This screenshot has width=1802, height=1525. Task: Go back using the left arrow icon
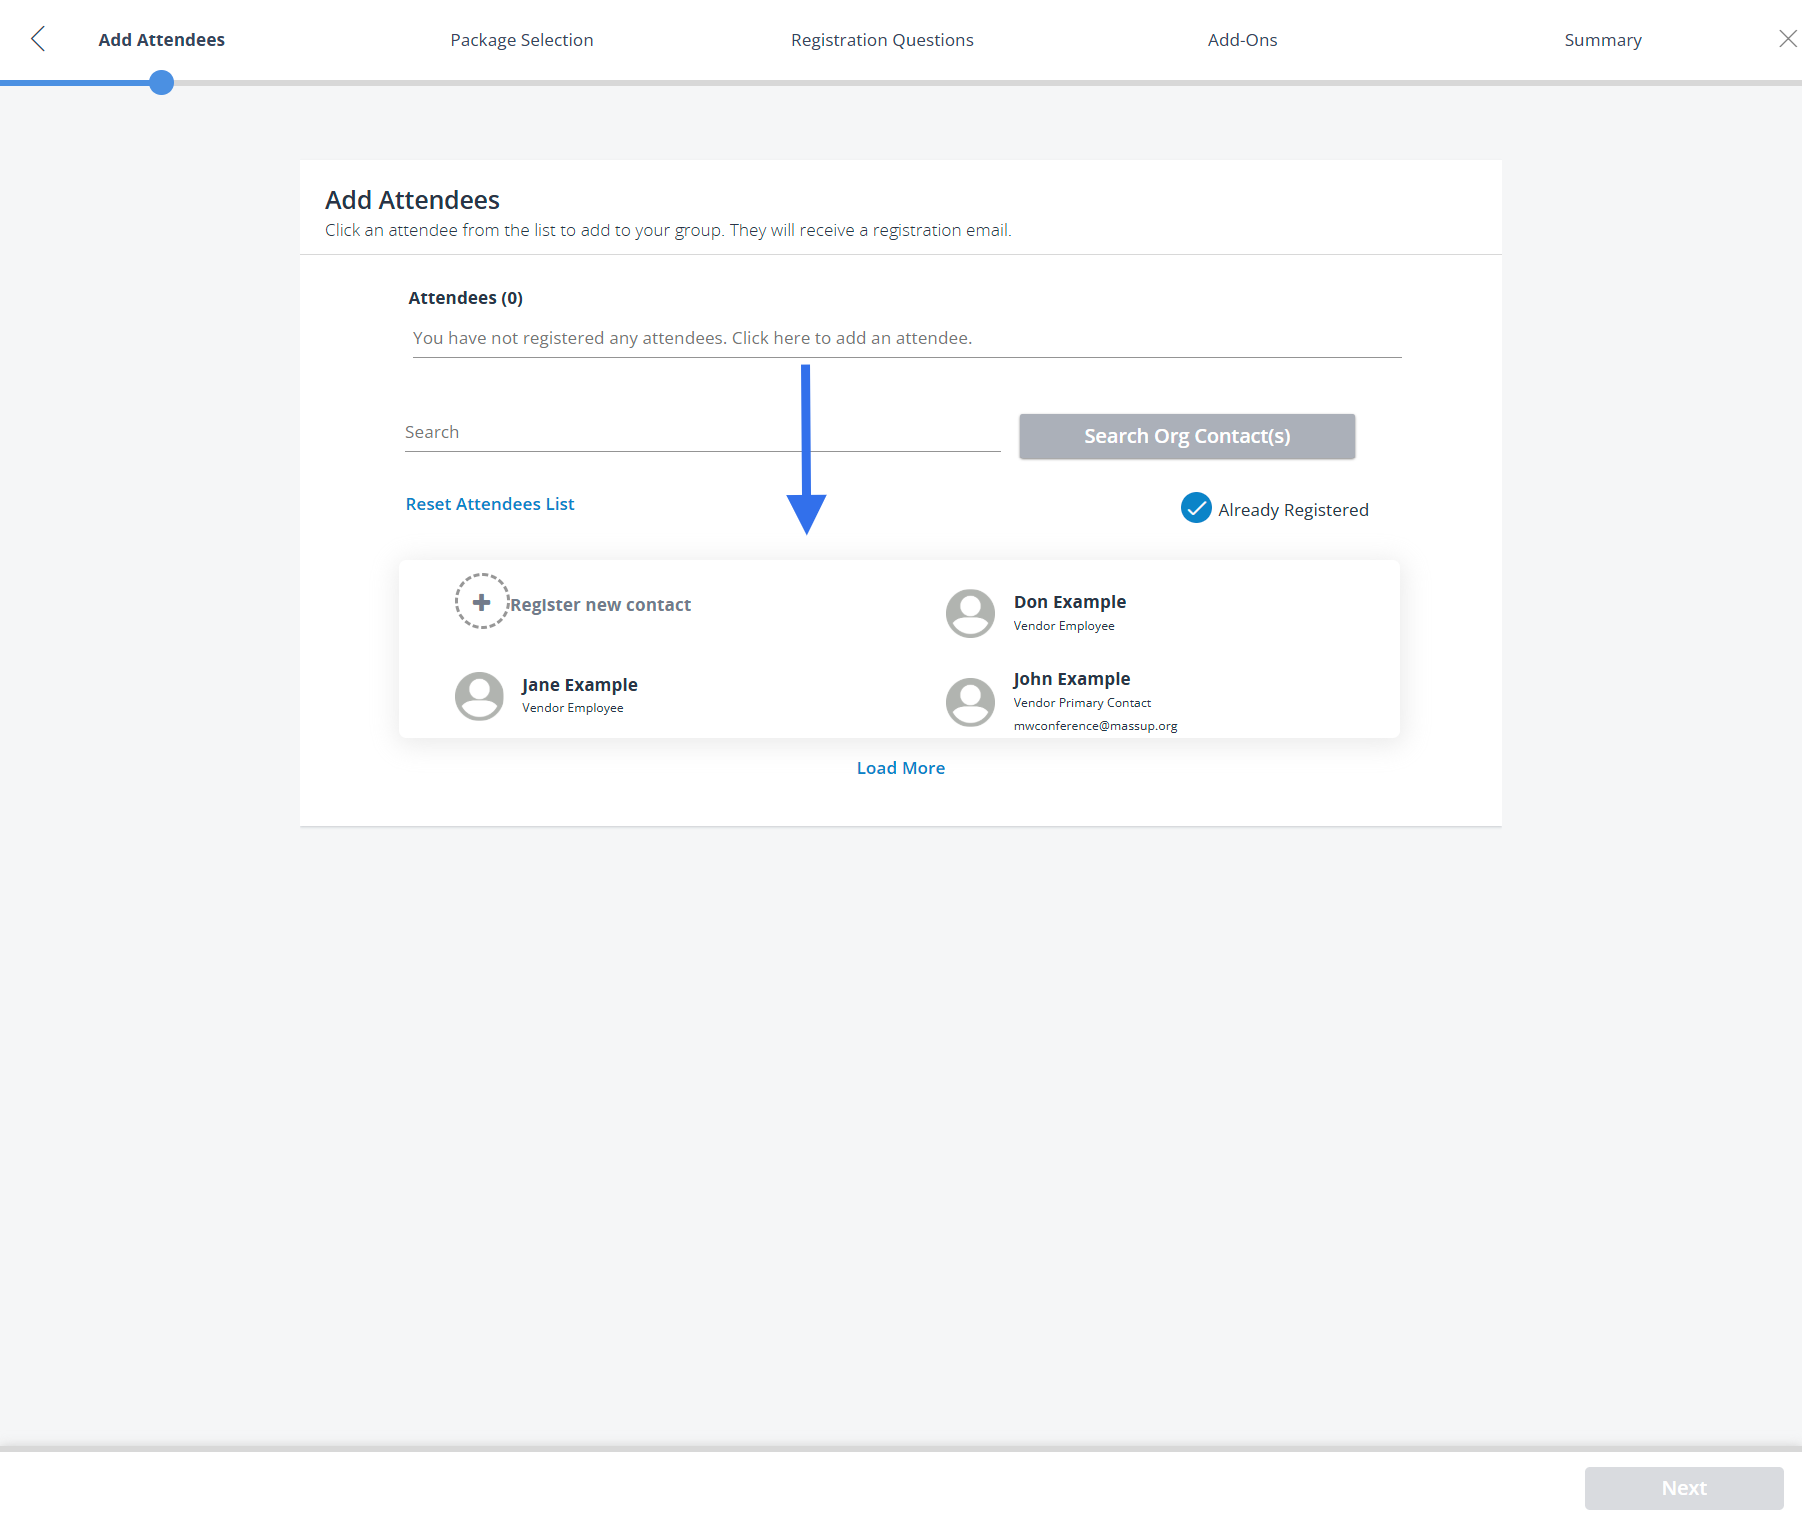(x=38, y=39)
